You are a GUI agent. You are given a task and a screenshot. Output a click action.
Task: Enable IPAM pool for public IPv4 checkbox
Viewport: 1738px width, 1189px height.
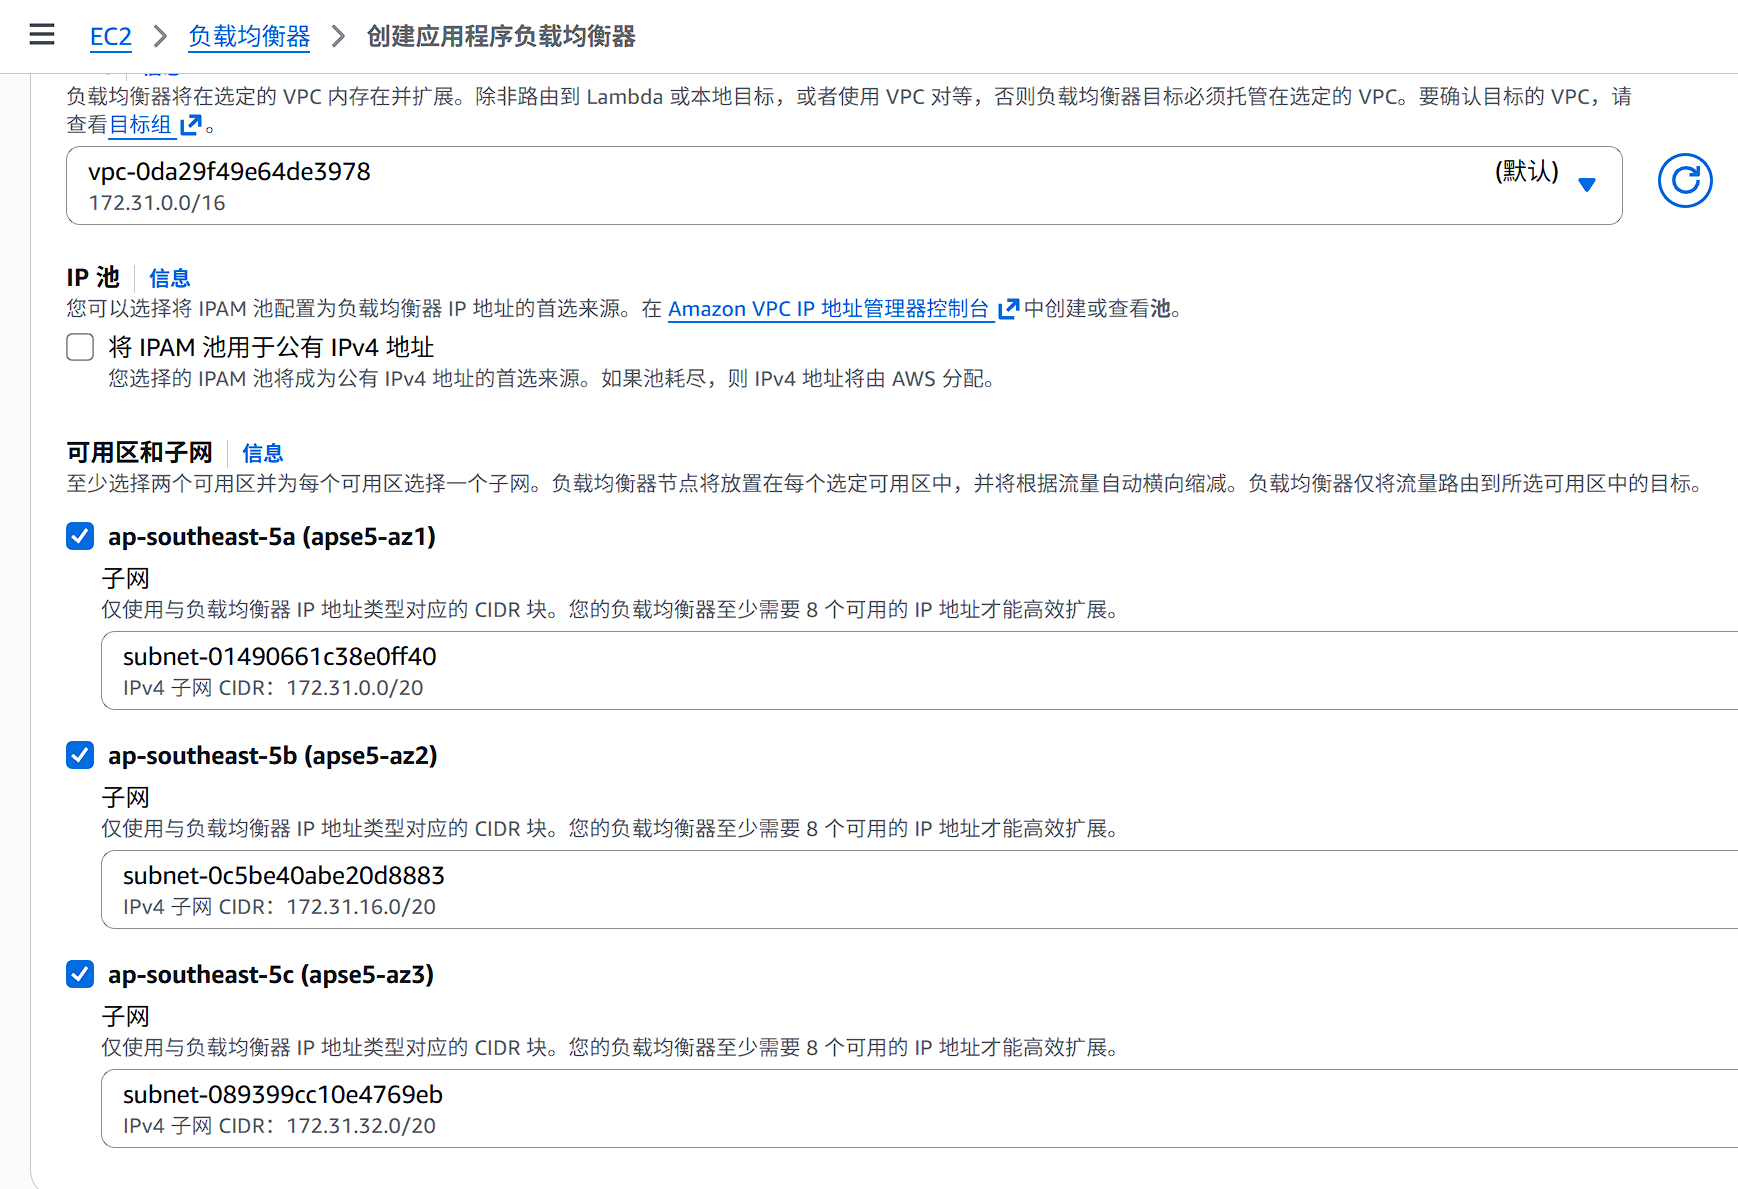pos(80,347)
